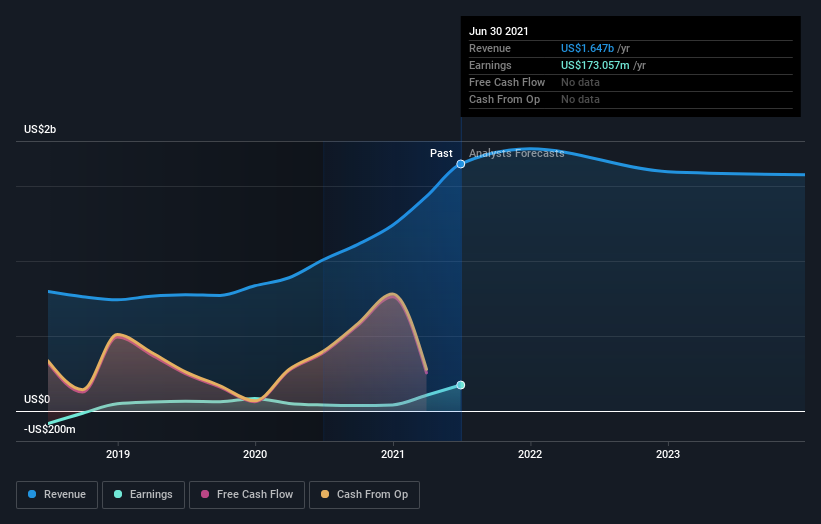Screen dimensions: 821x524
Task: Click the 2019 x-axis label
Action: point(118,454)
